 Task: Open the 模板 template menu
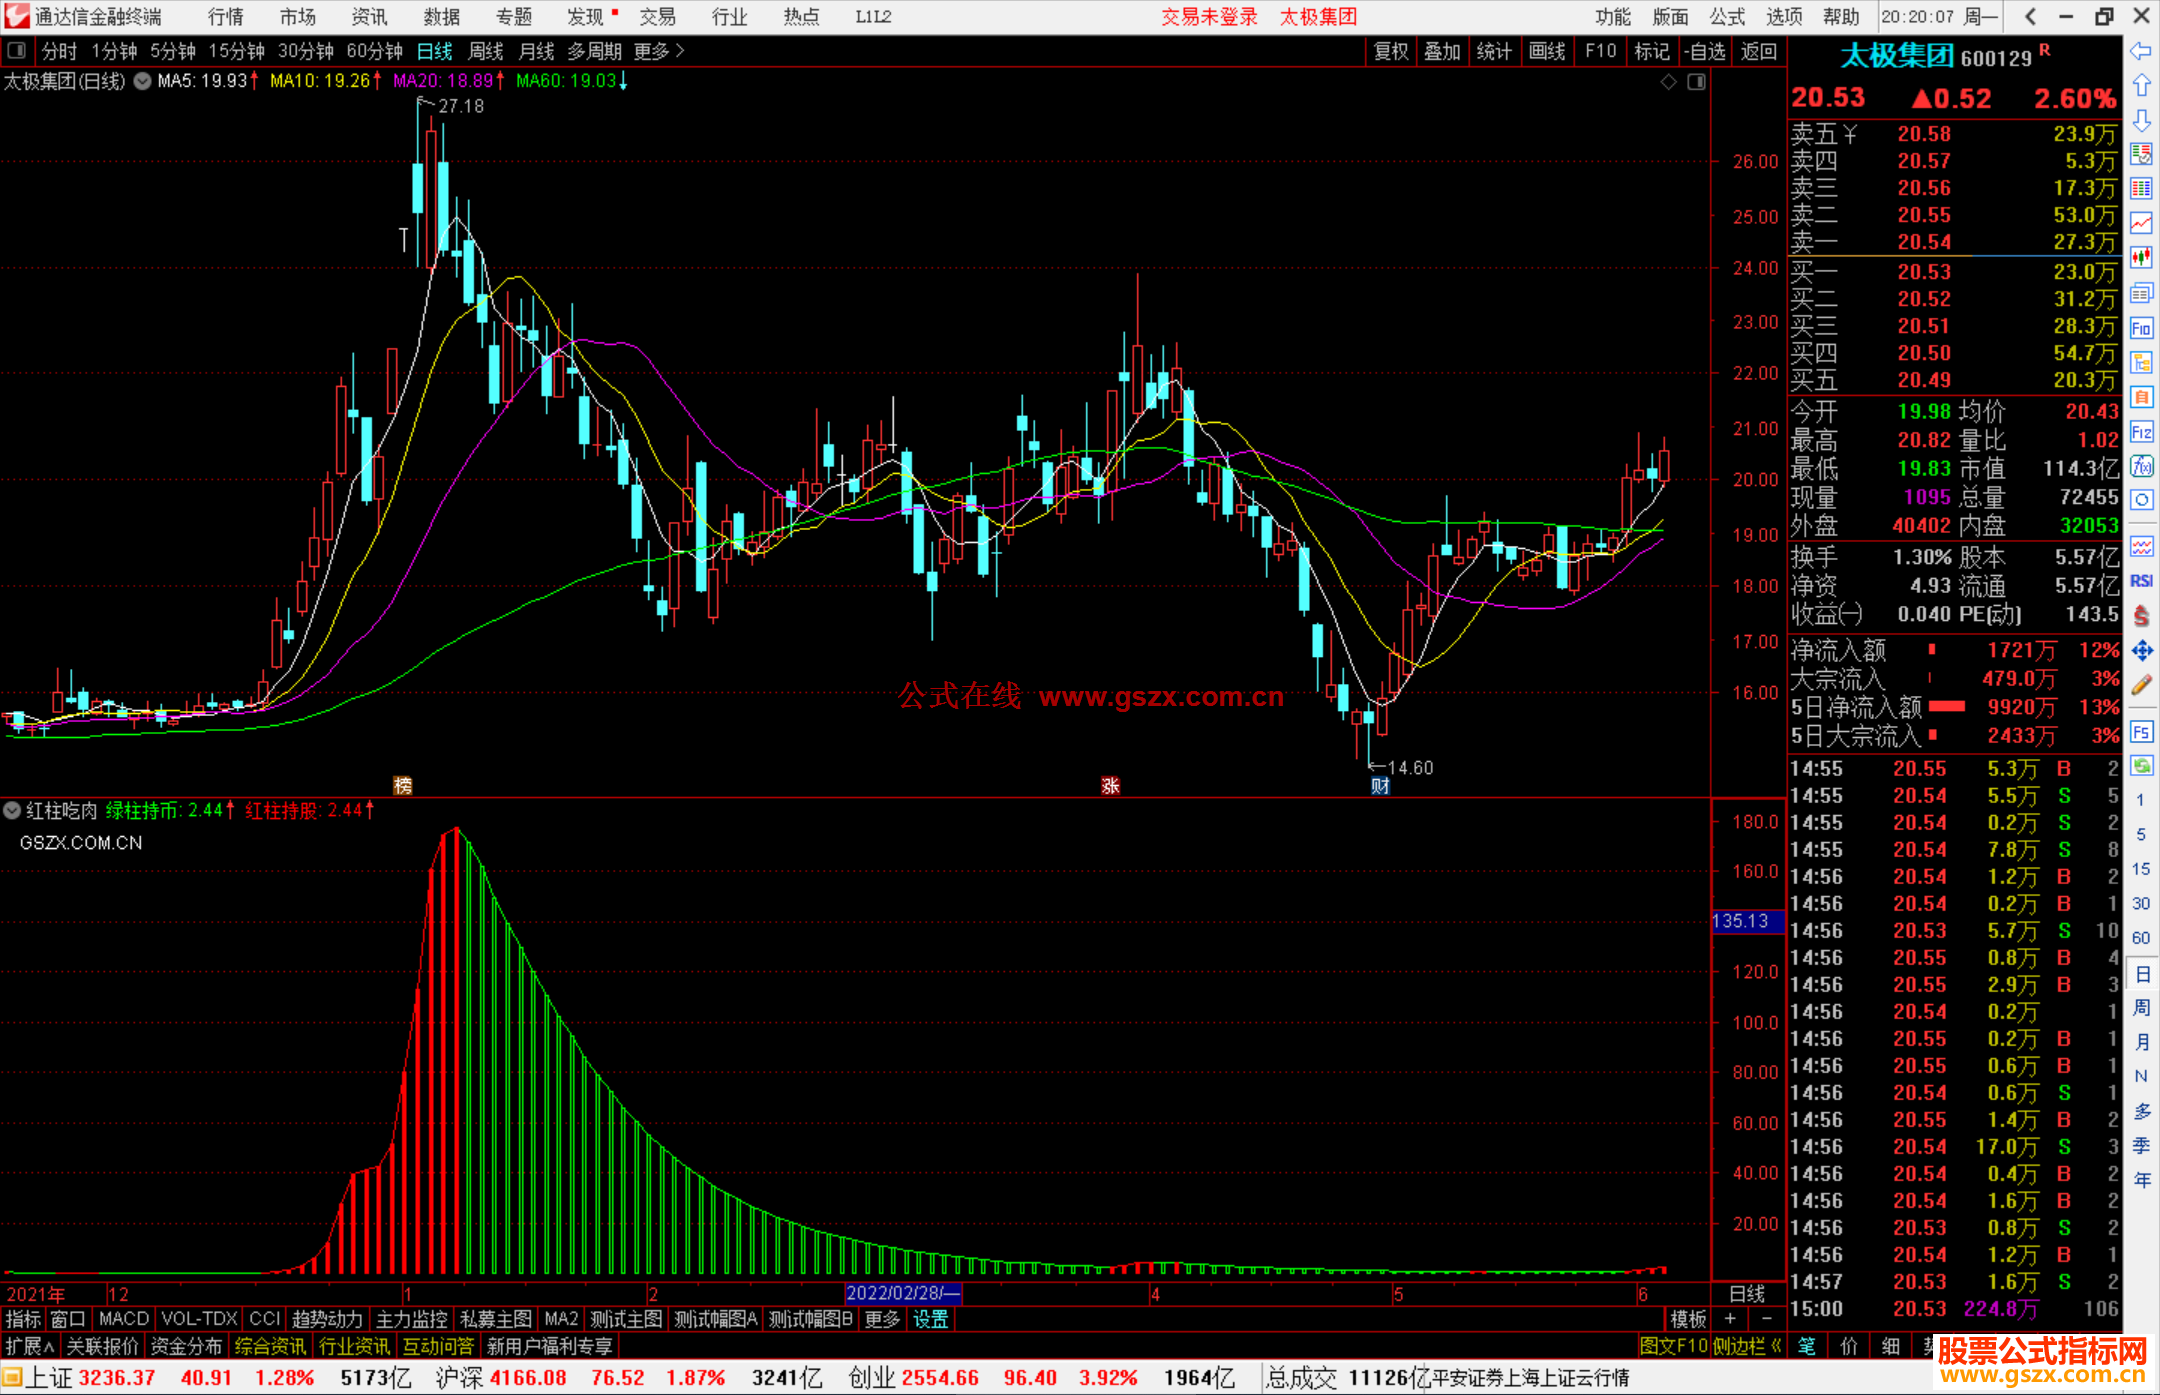click(x=1688, y=1319)
